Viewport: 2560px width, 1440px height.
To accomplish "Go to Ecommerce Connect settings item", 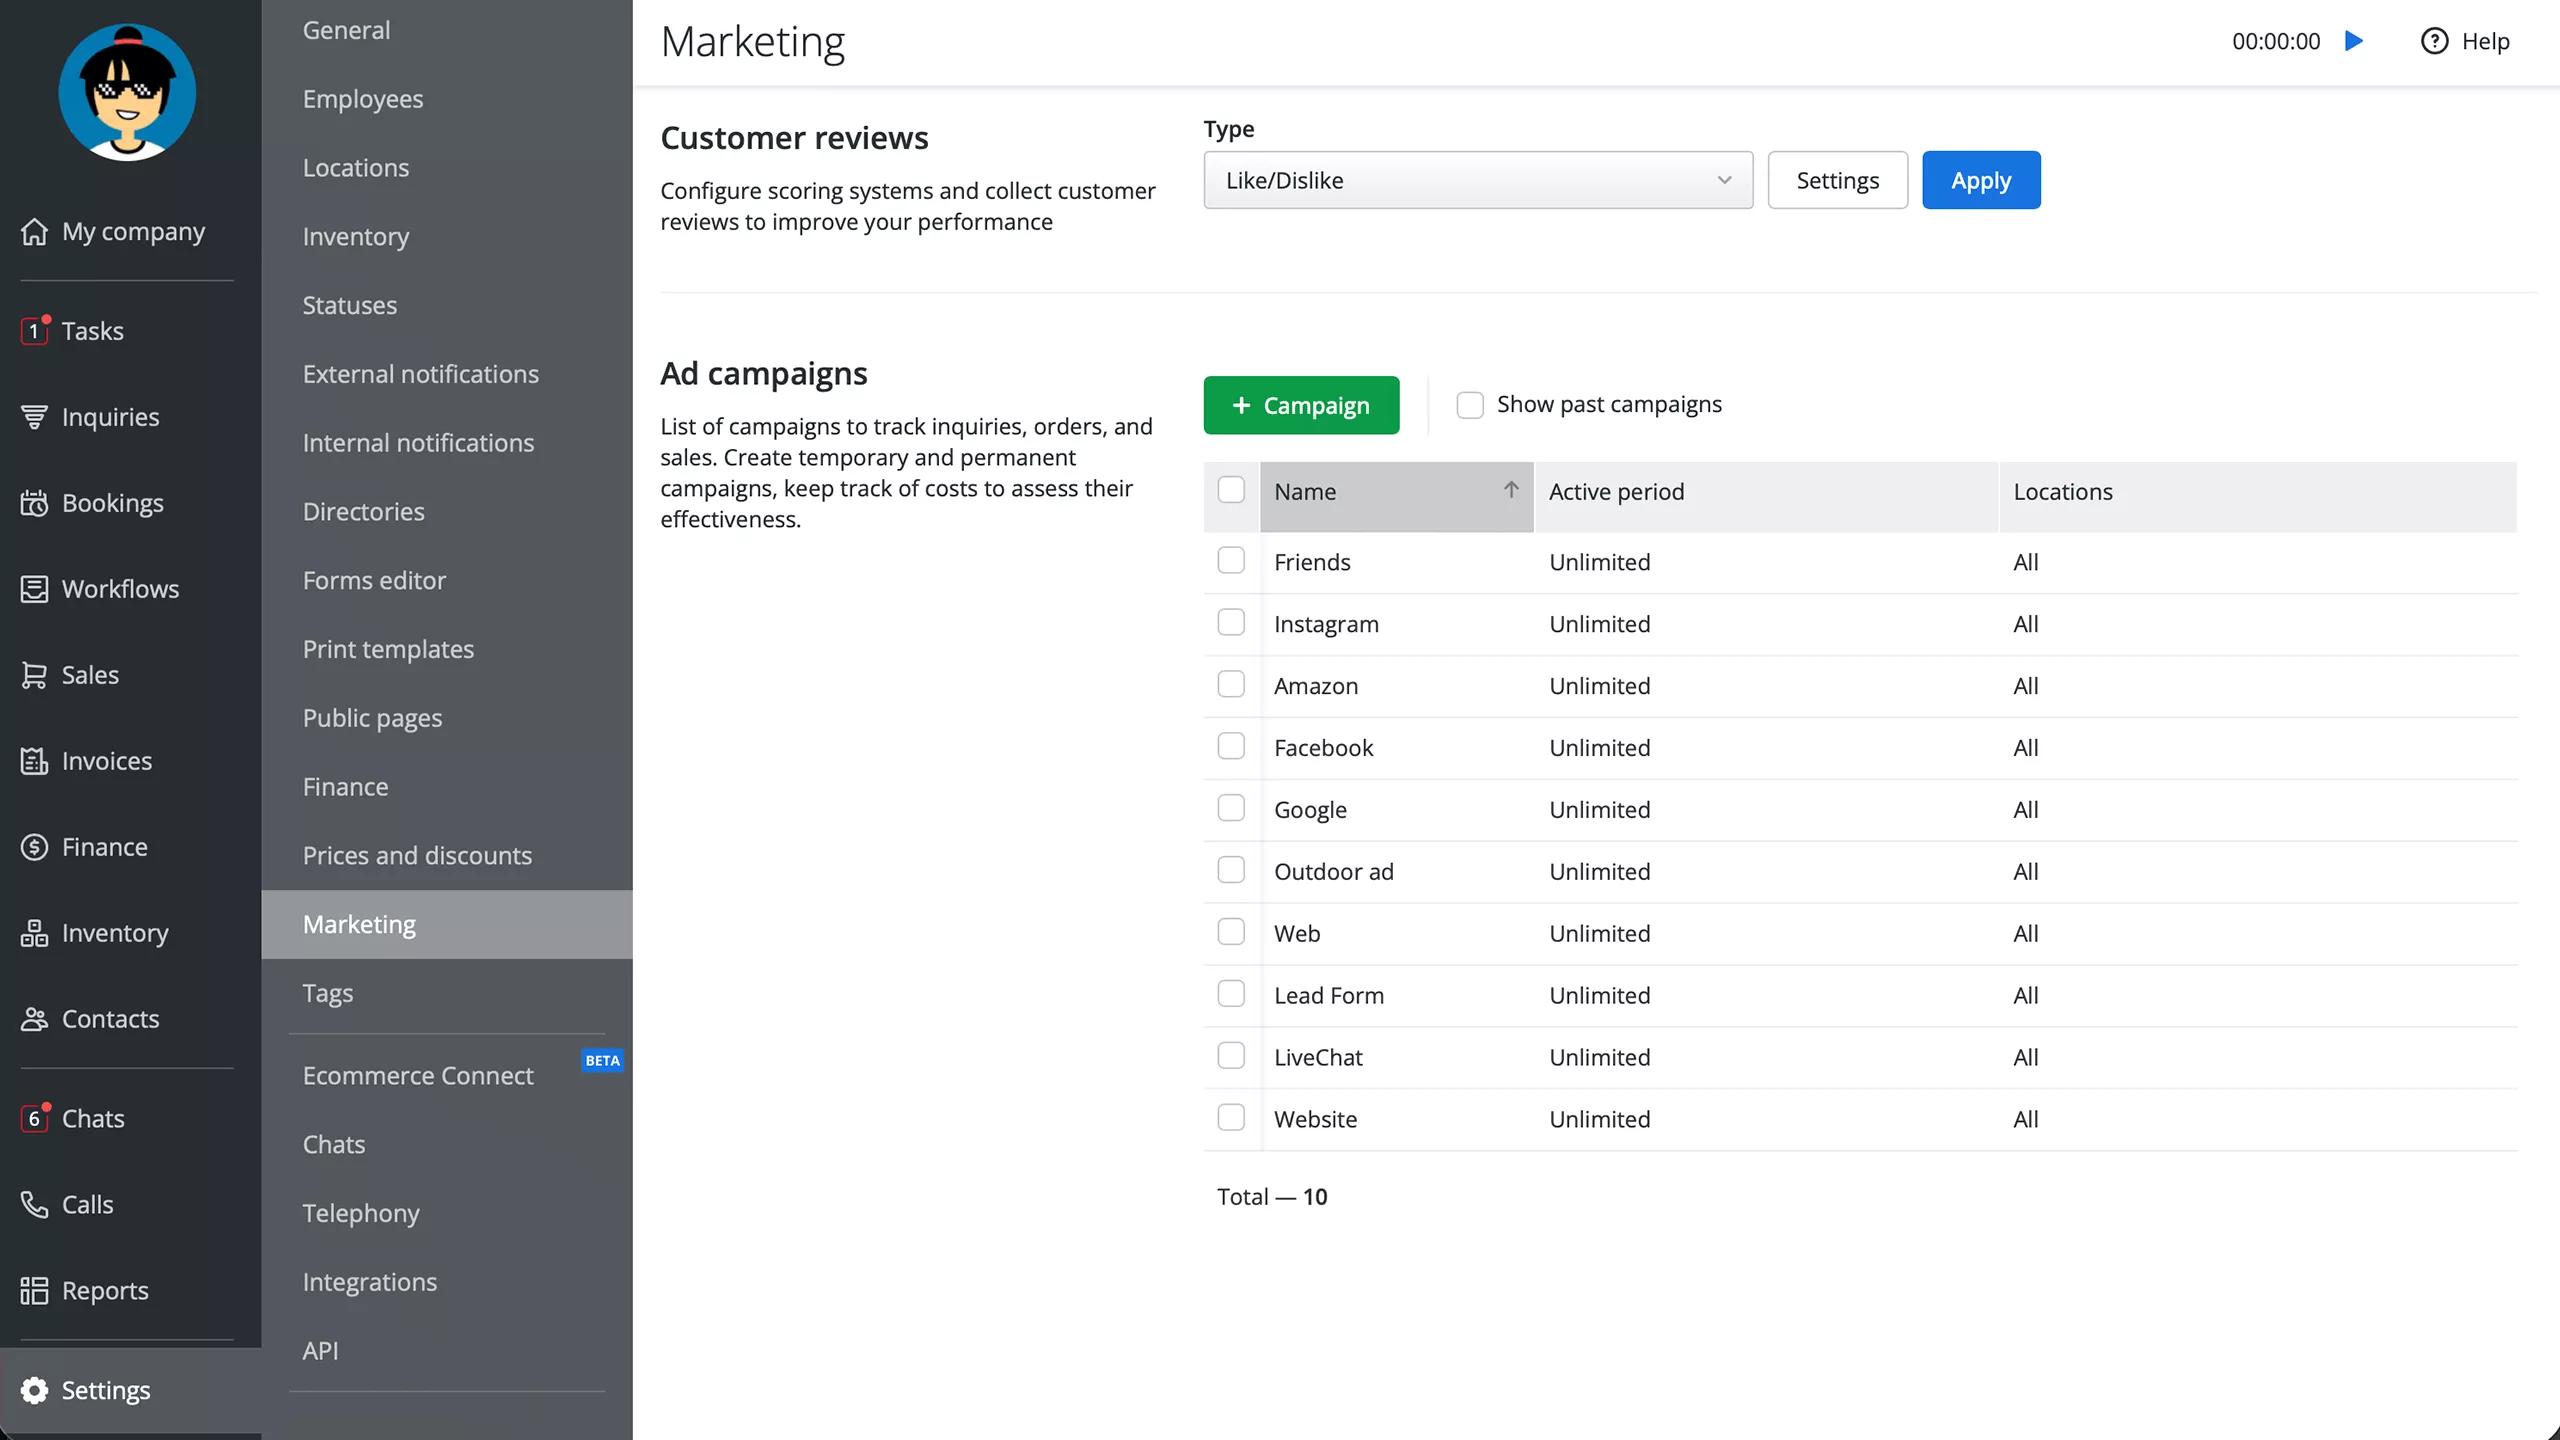I will click(418, 1075).
